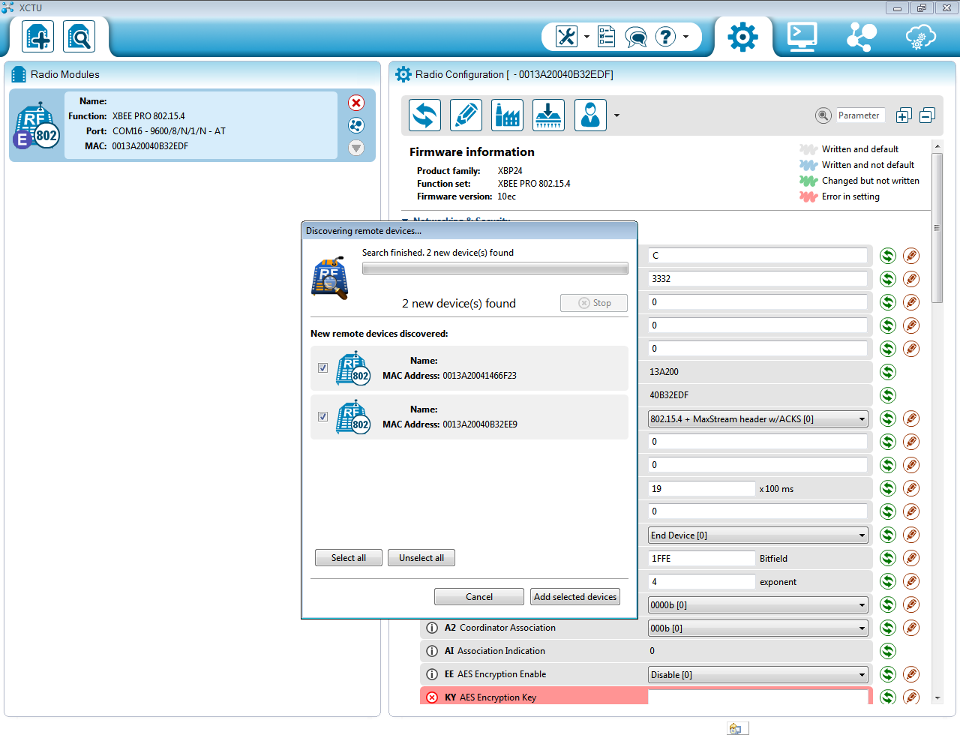Discover remote nodes of this module
This screenshot has width=960, height=738.
point(356,126)
